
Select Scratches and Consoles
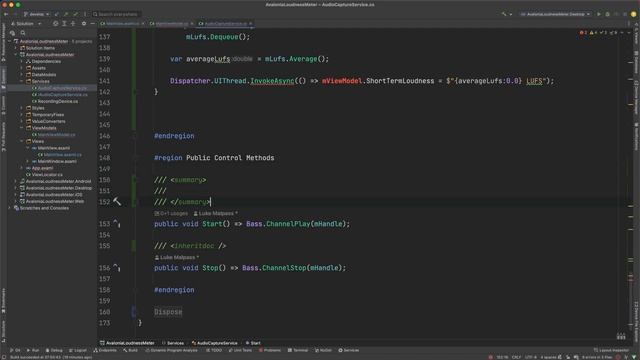41,208
